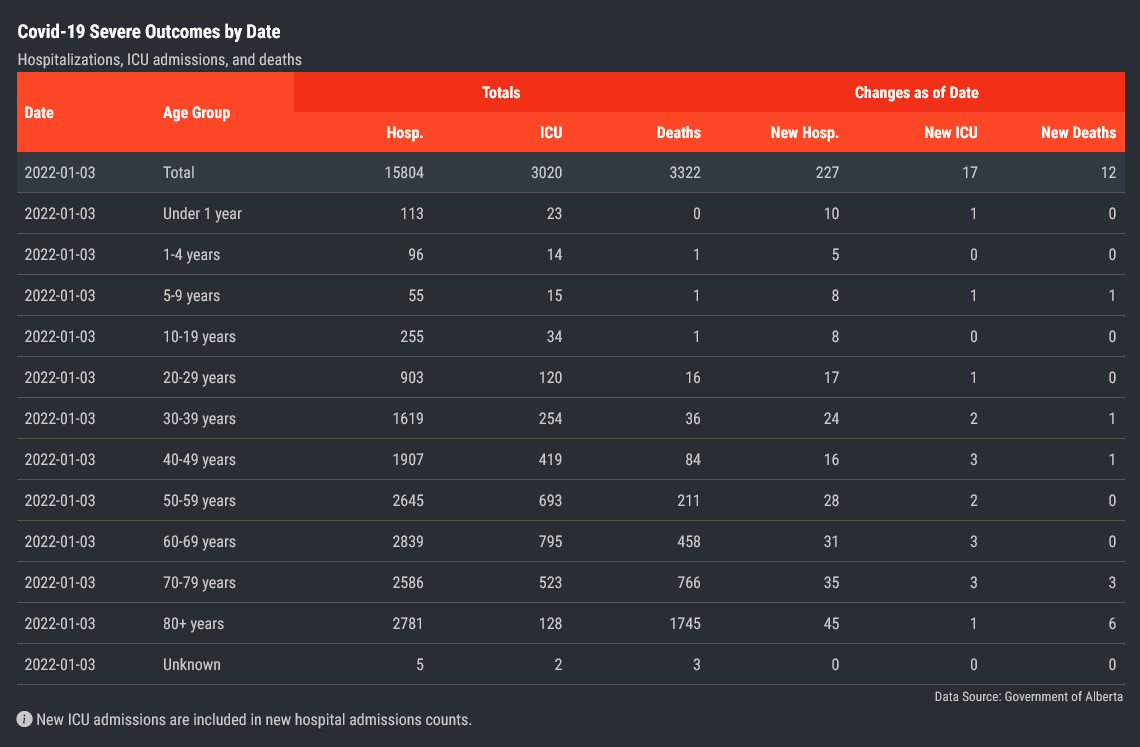This screenshot has height=747, width=1140.
Task: Select ICU value 254 in 30-39 years row
Action: click(550, 418)
